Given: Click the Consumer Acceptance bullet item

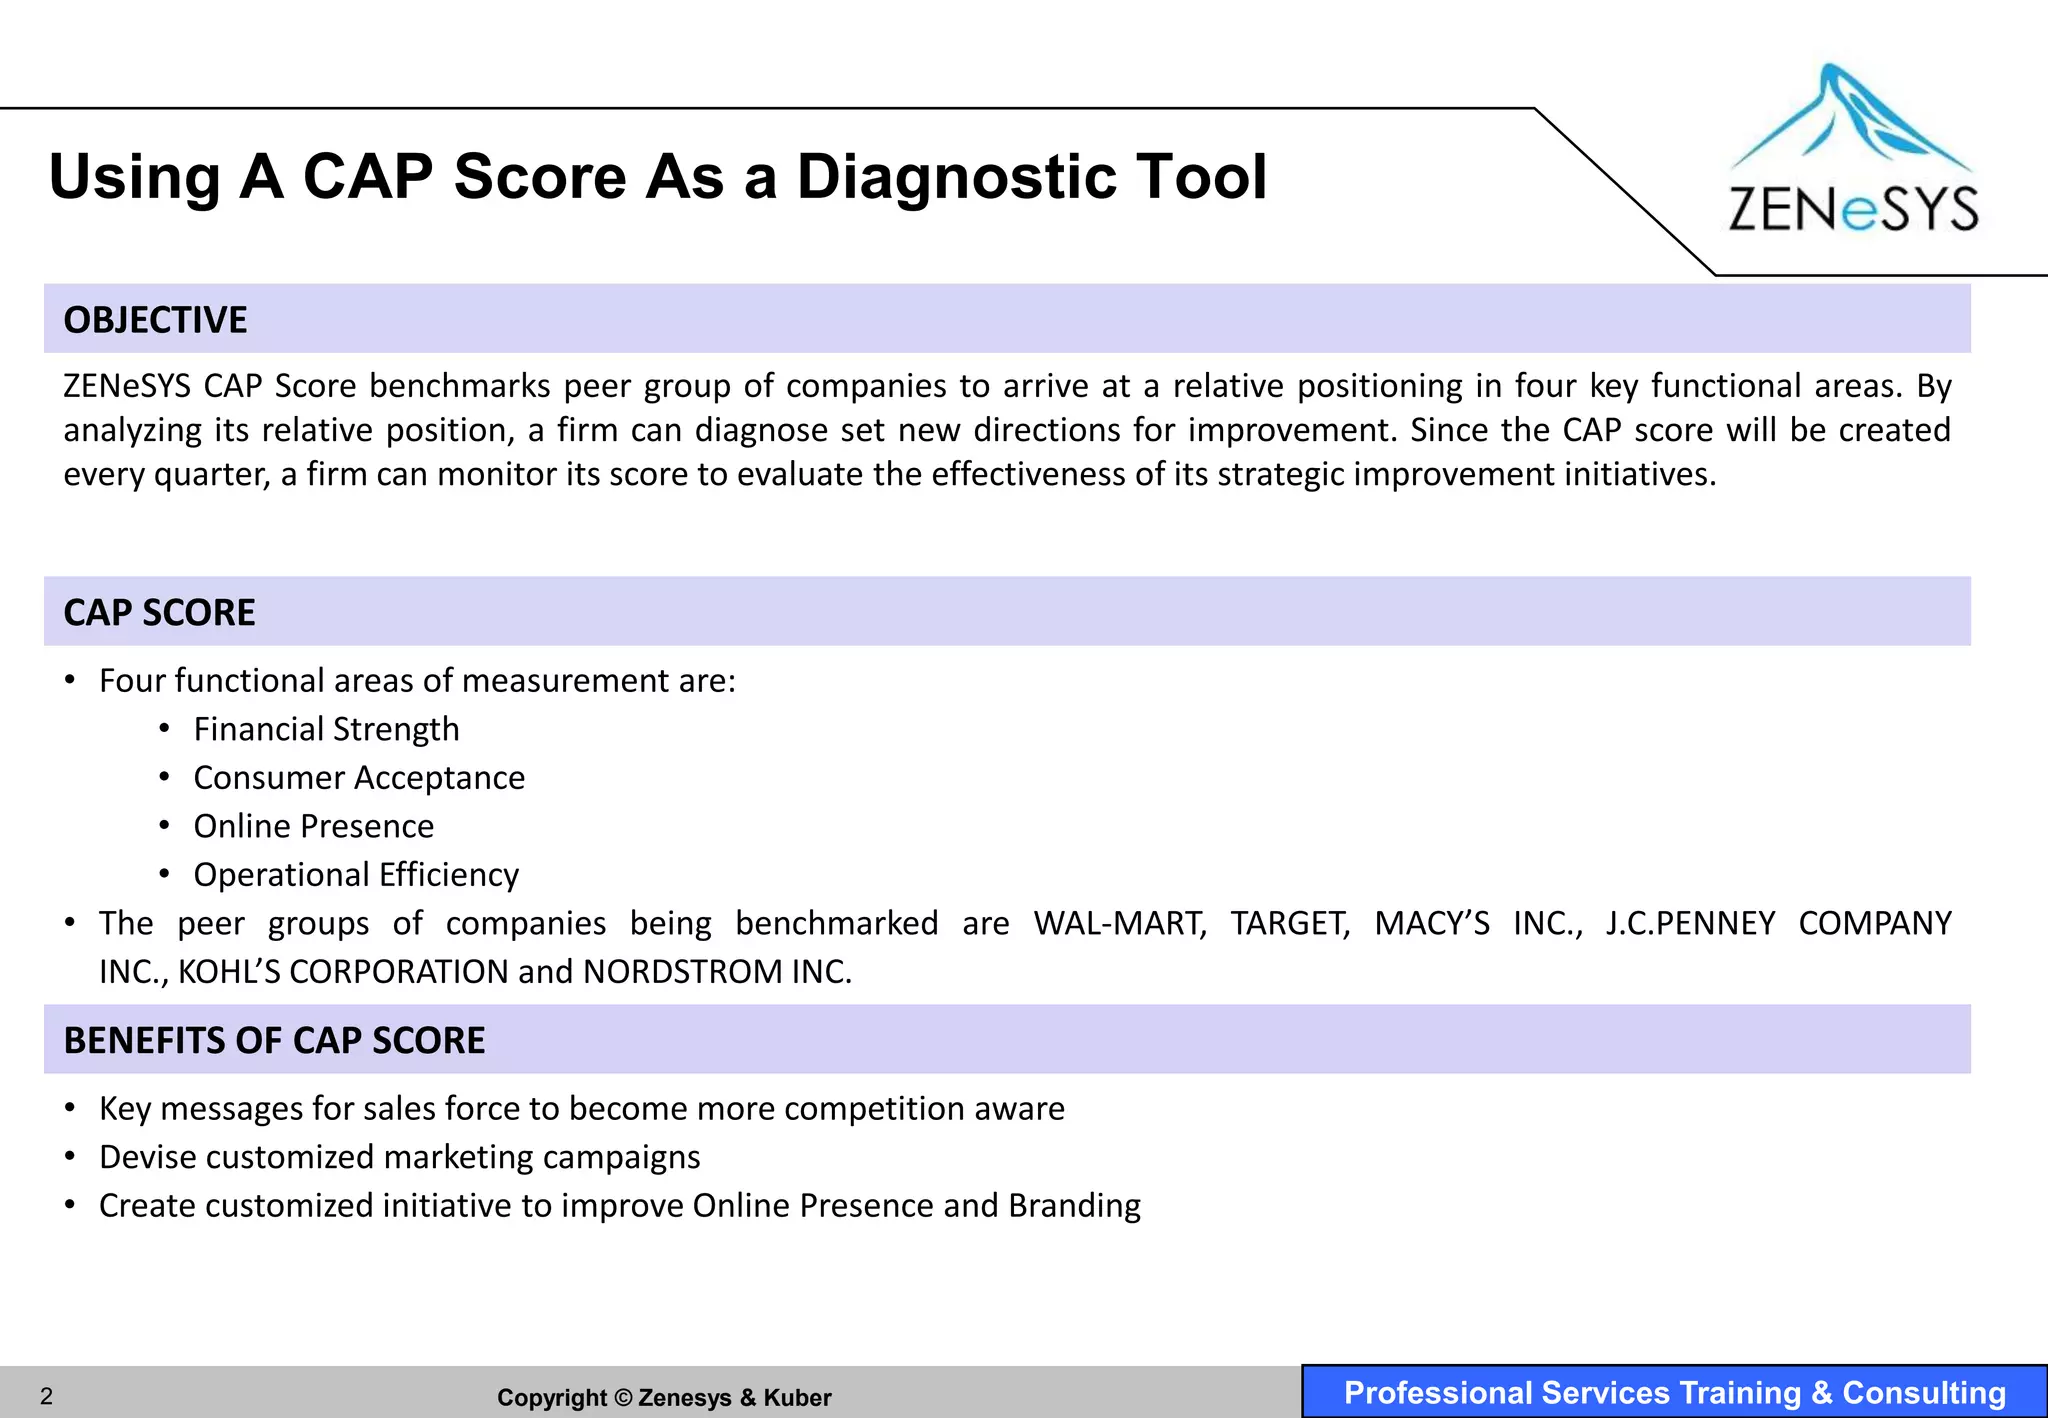Looking at the screenshot, I should click(x=359, y=778).
